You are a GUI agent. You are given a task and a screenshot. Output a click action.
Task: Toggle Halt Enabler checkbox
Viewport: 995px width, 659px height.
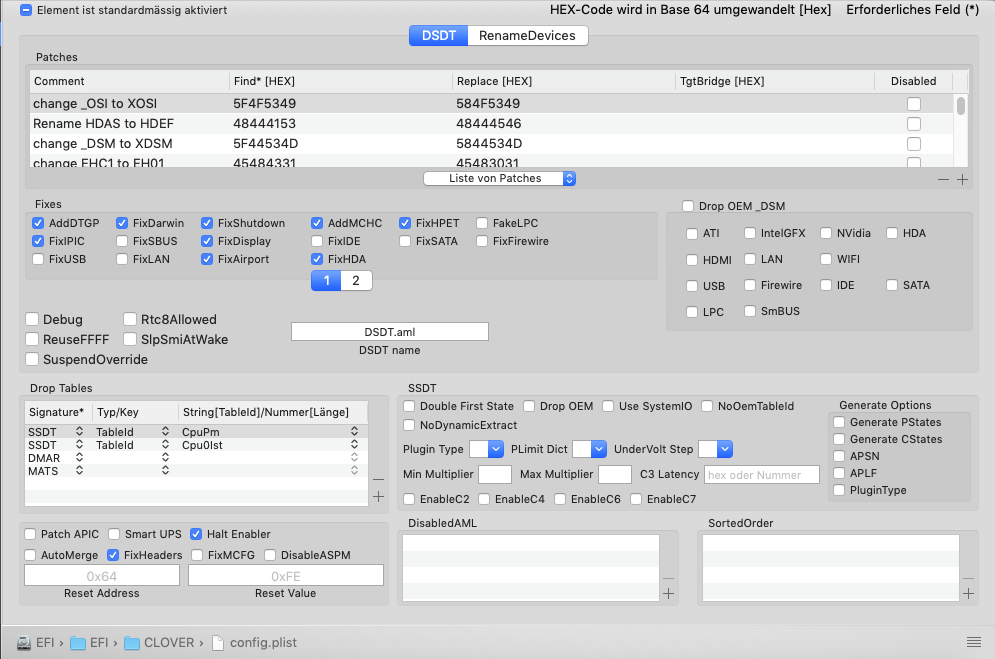pos(196,534)
